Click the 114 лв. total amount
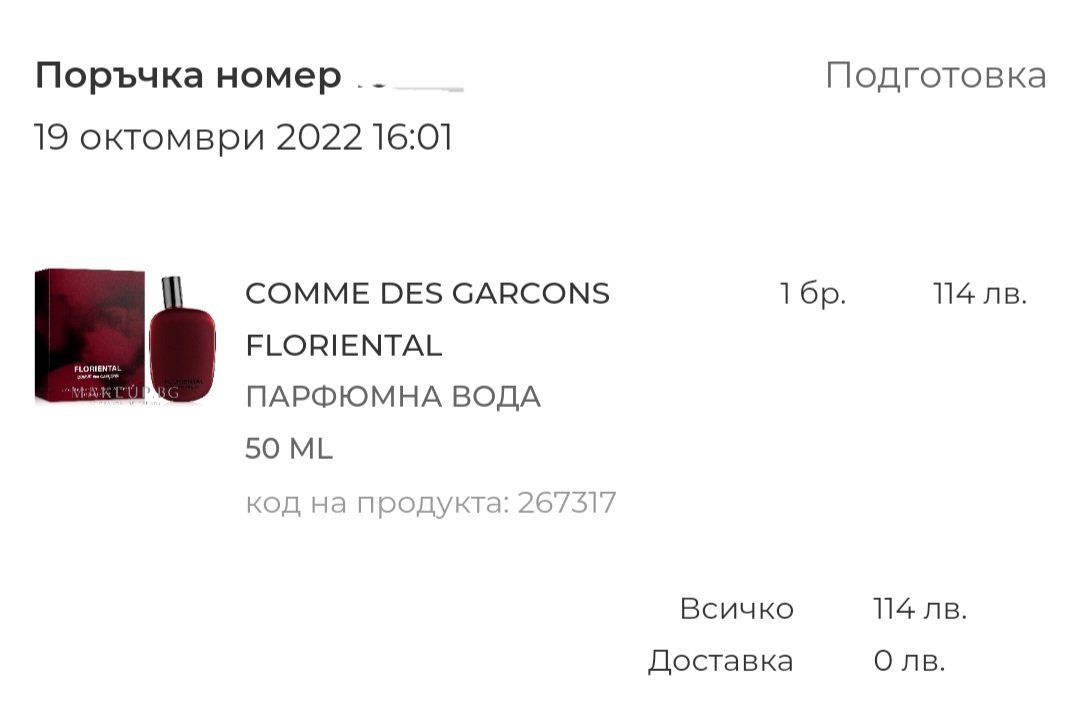 [919, 609]
